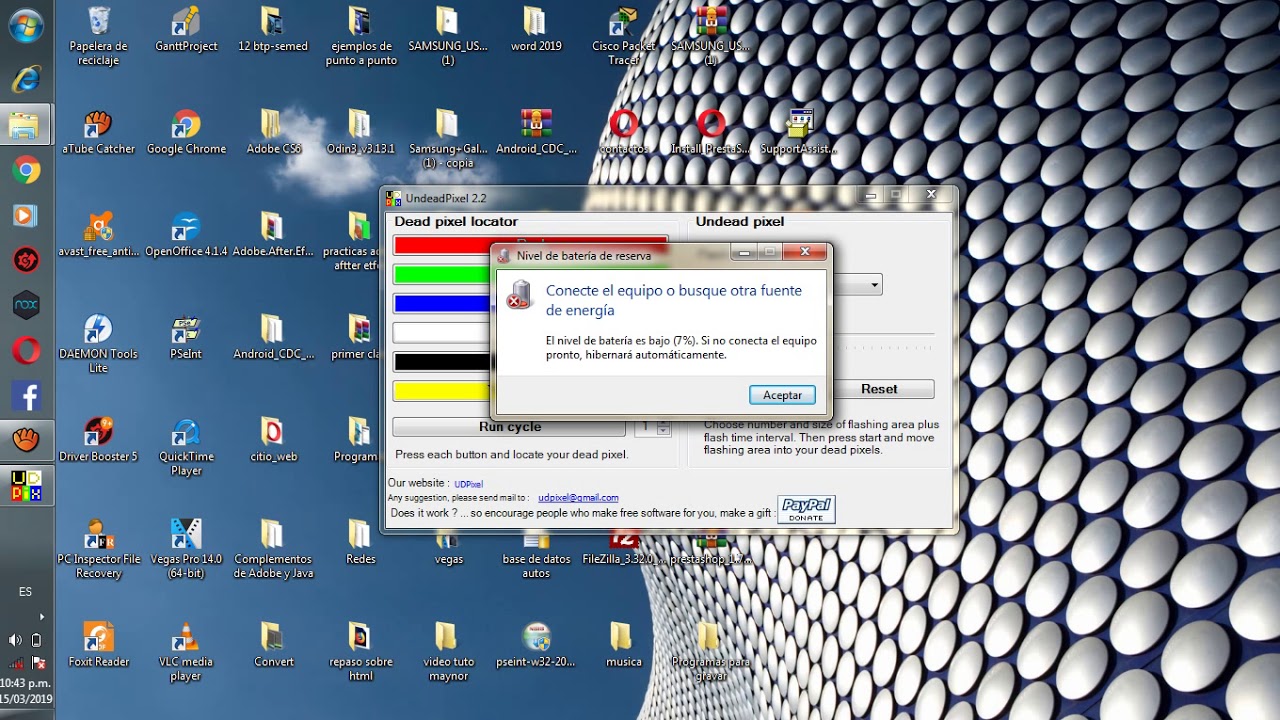Select the Adobe CS6 folder icon
The width and height of the screenshot is (1280, 720).
point(273,133)
